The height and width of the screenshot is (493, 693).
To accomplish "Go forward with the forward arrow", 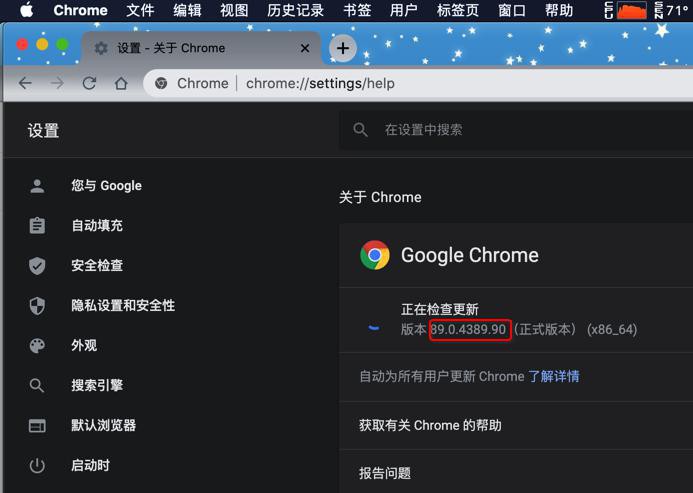I will coord(57,83).
